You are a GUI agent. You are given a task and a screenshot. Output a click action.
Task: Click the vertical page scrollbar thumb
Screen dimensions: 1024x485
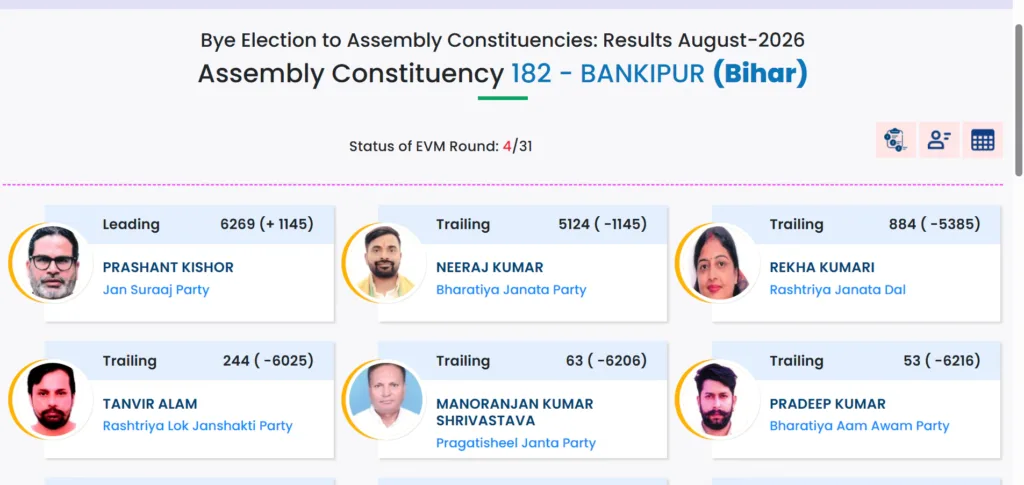pyautogui.click(x=1019, y=99)
